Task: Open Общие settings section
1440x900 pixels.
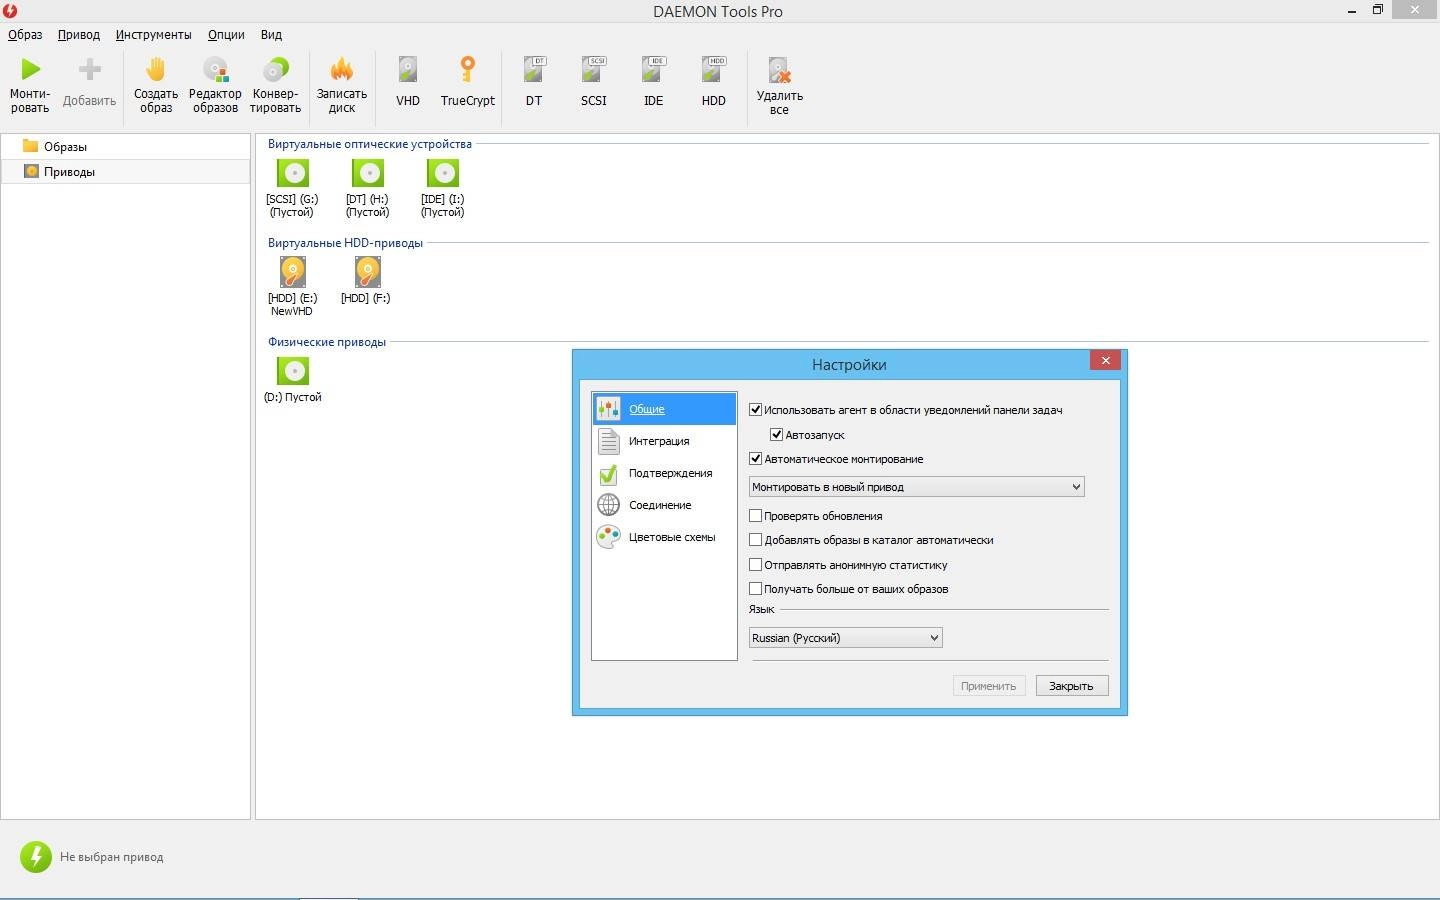Action: coord(664,409)
